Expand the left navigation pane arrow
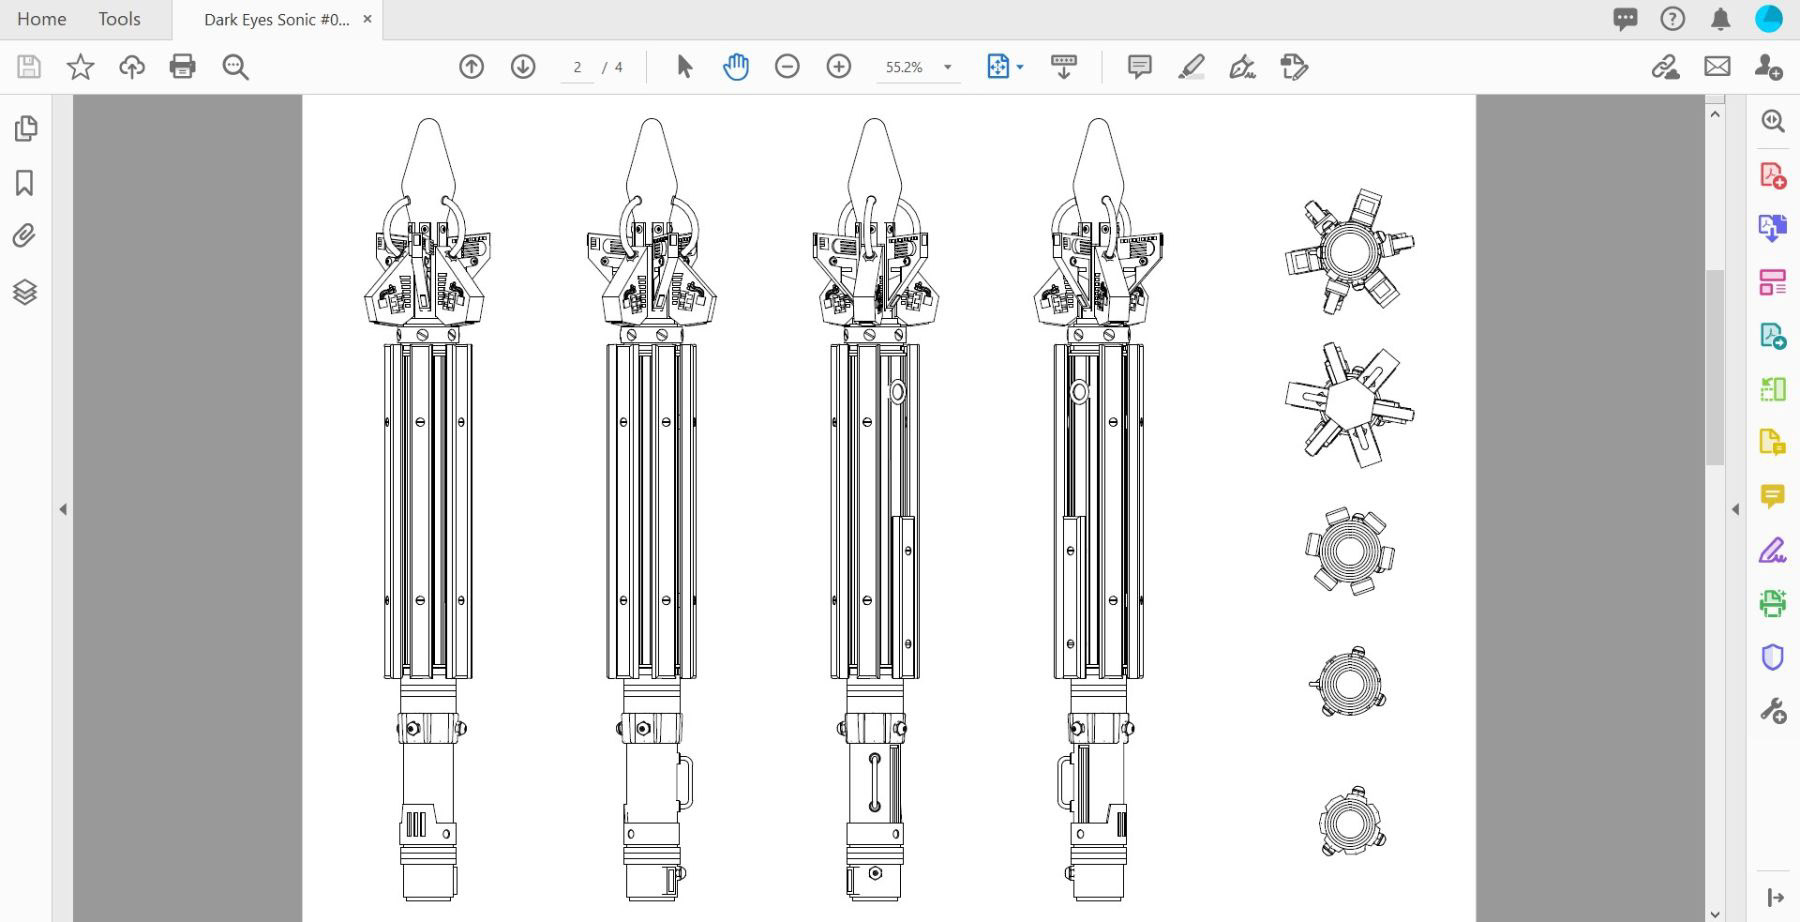This screenshot has width=1800, height=922. (x=63, y=509)
